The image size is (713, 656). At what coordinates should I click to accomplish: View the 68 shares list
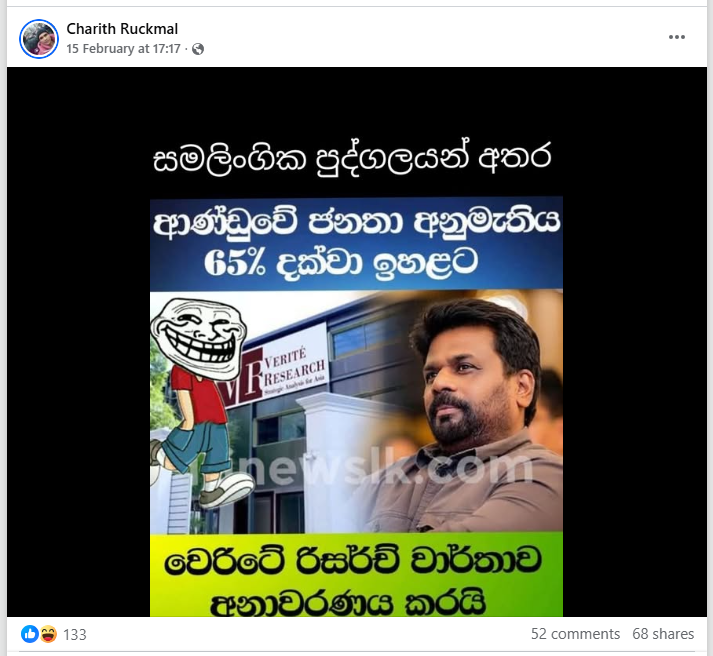pos(663,634)
